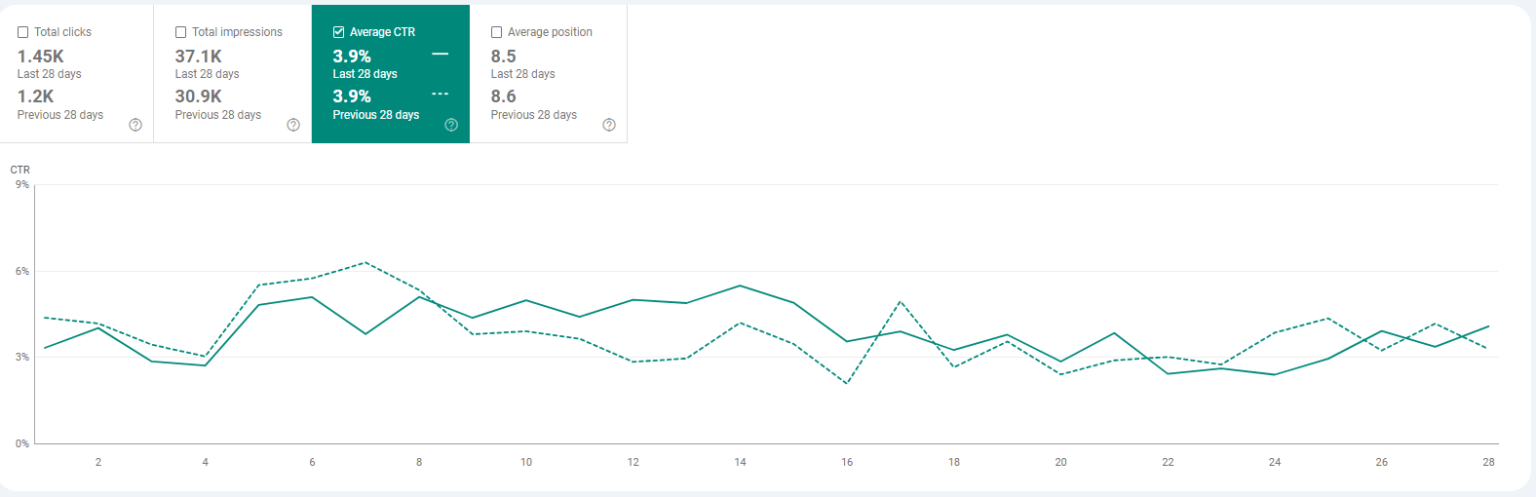Screen dimensions: 1536x497
Task: Click the dashed line legend on Average CTR card
Action: pos(440,96)
